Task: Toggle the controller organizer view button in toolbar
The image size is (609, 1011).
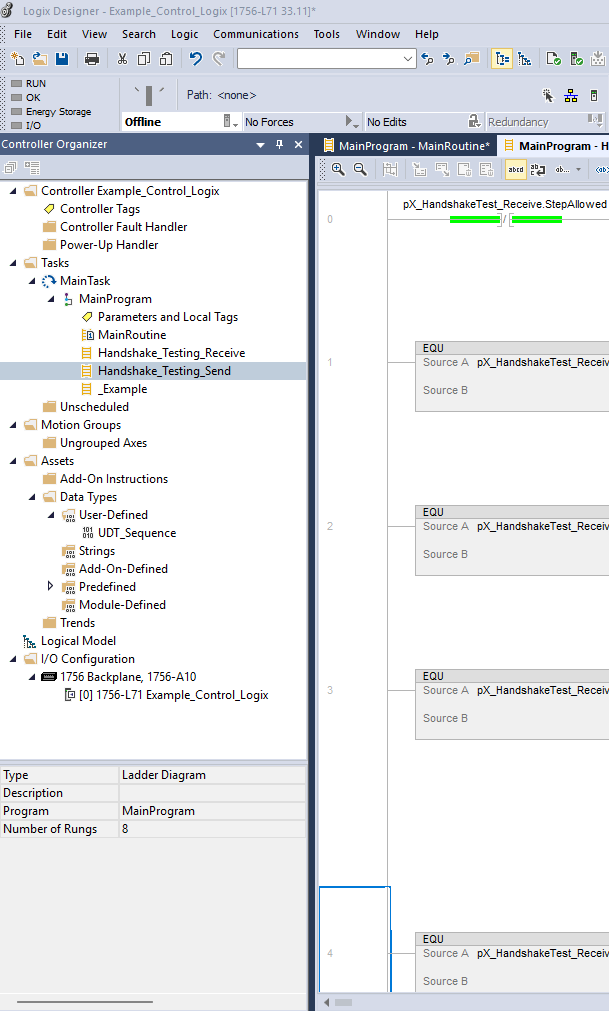Action: pos(502,60)
